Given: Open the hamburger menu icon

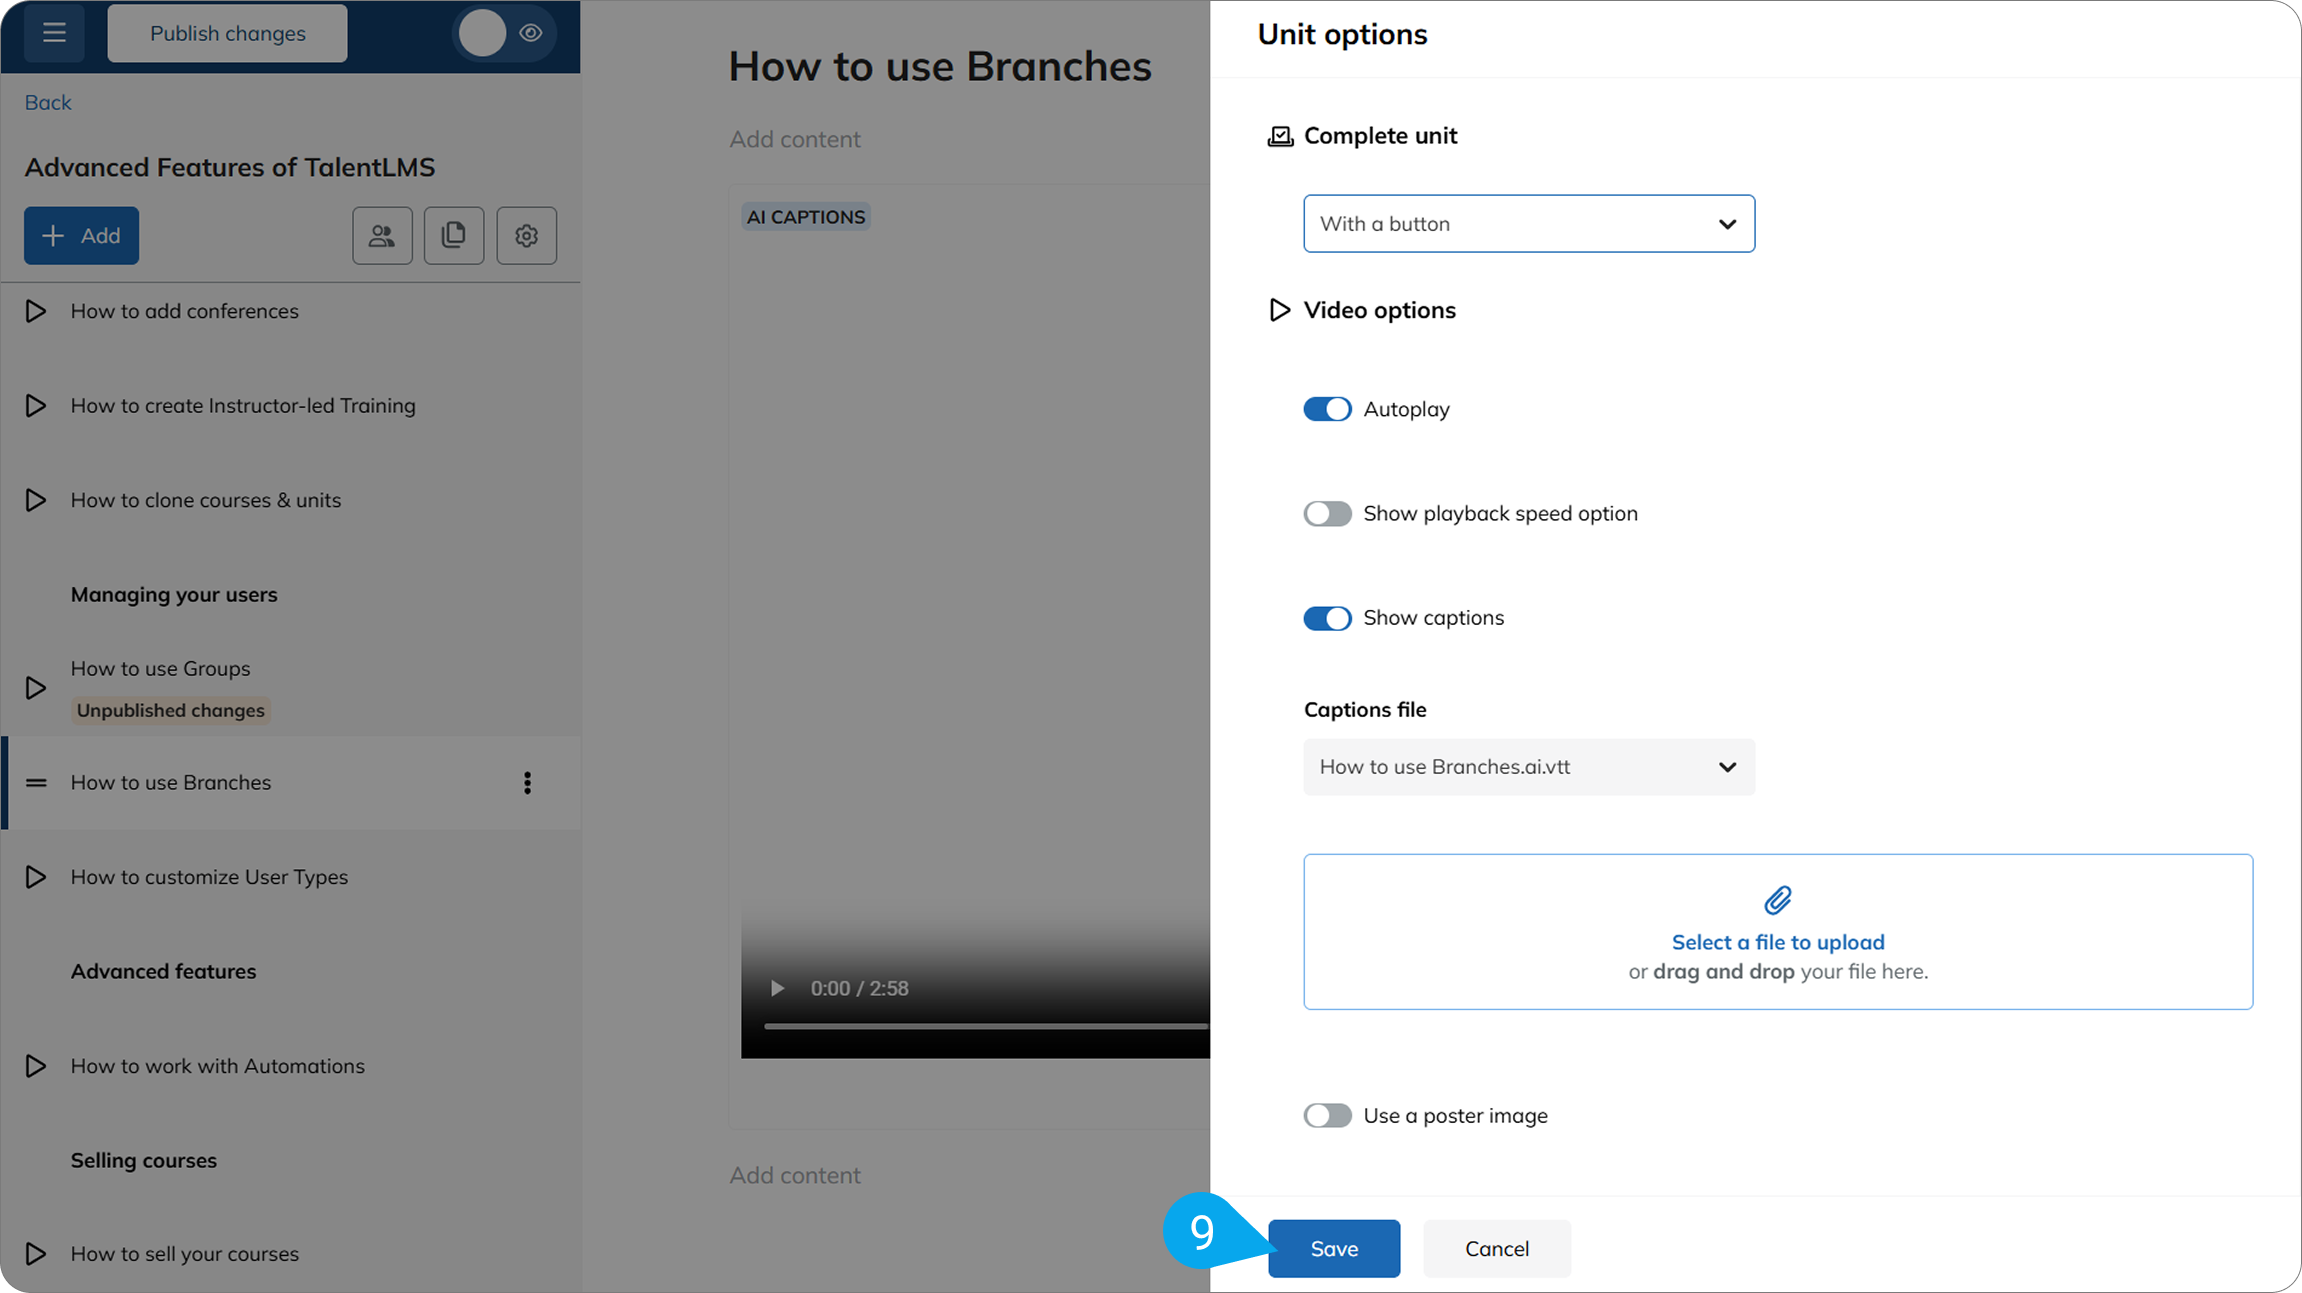Looking at the screenshot, I should tap(54, 33).
